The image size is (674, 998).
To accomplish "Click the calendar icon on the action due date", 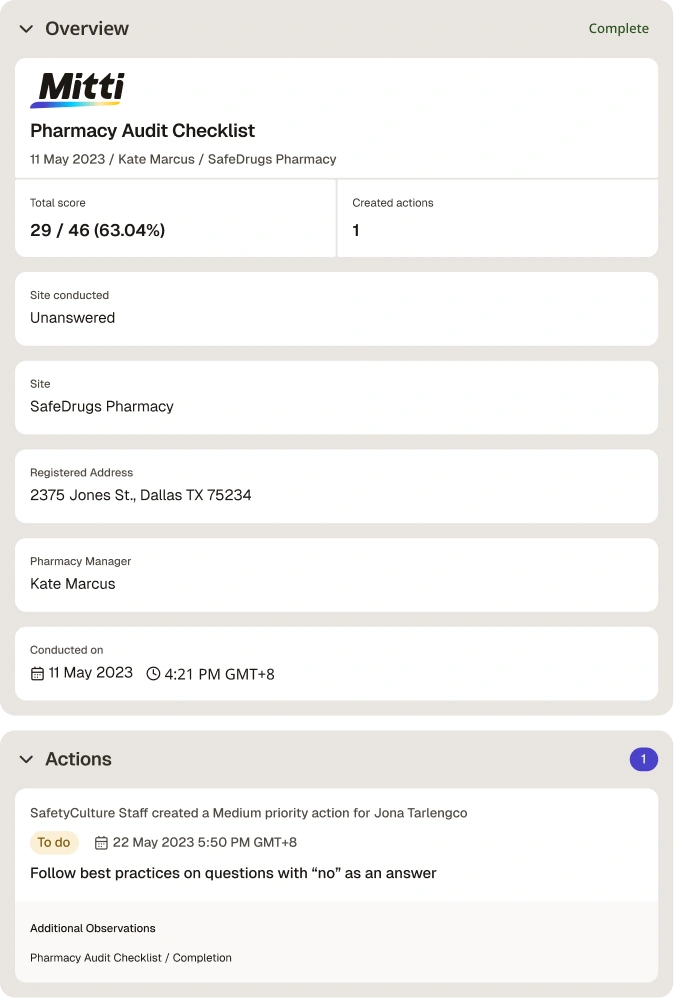I will point(101,843).
